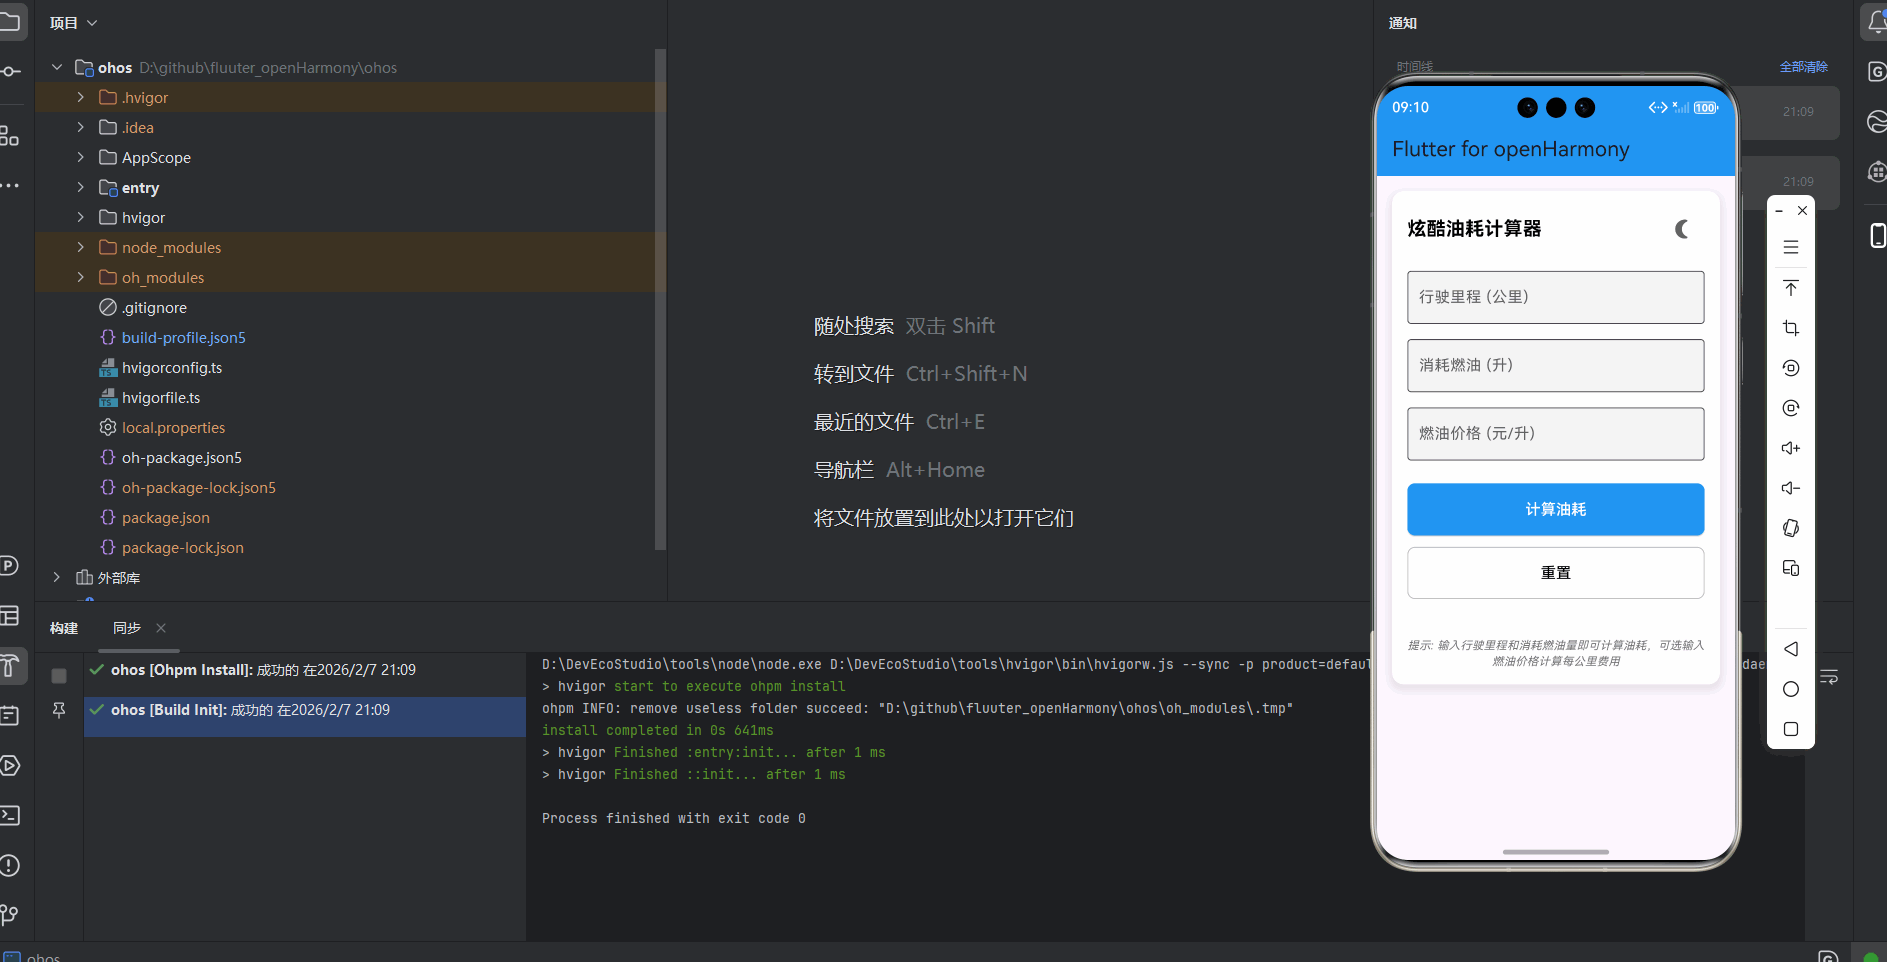Switch to the 同步 tab

pyautogui.click(x=127, y=628)
